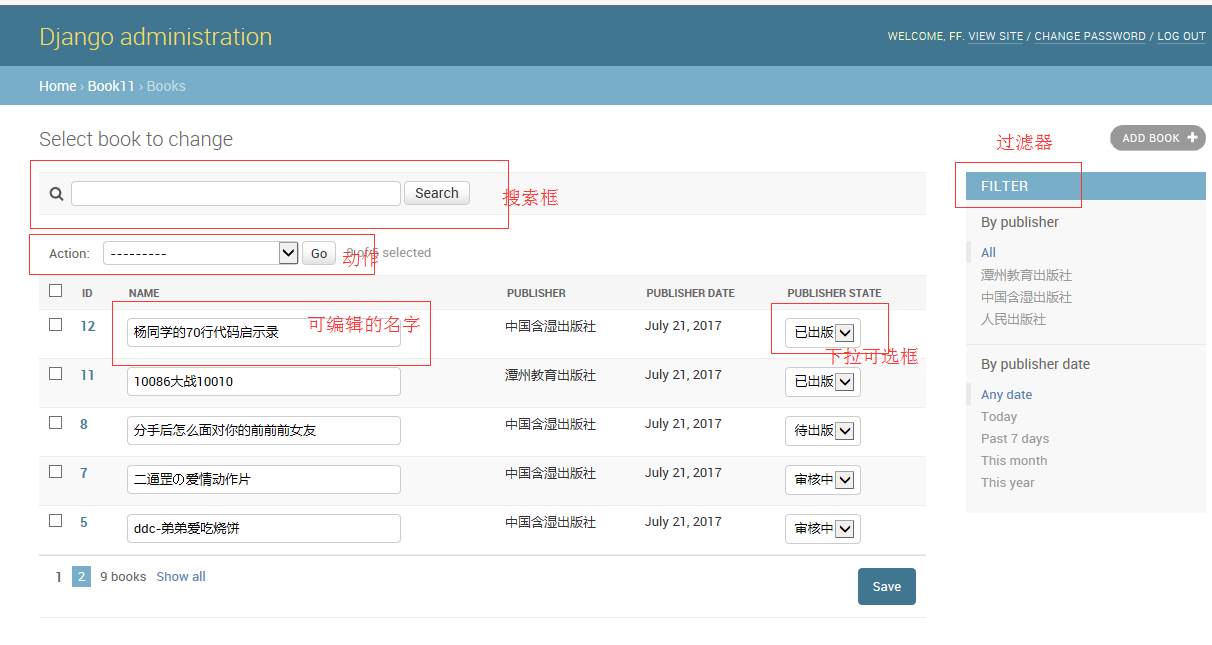Open book with ID 8
The image size is (1212, 645).
(x=84, y=424)
